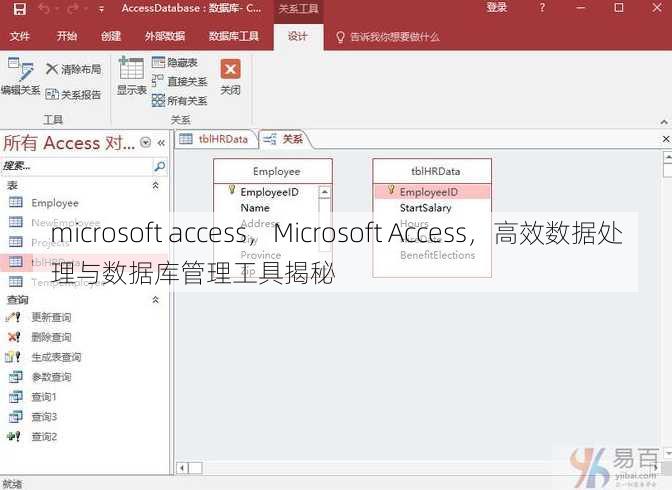Image resolution: width=672 pixels, height=490 pixels.
Task: Click up arrow of Employee field list scrollbar
Action: point(324,192)
